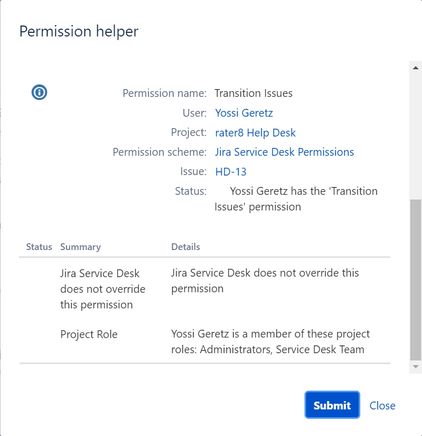Select the project roles membership details text
Screen dimensions: 422x436
(270, 342)
